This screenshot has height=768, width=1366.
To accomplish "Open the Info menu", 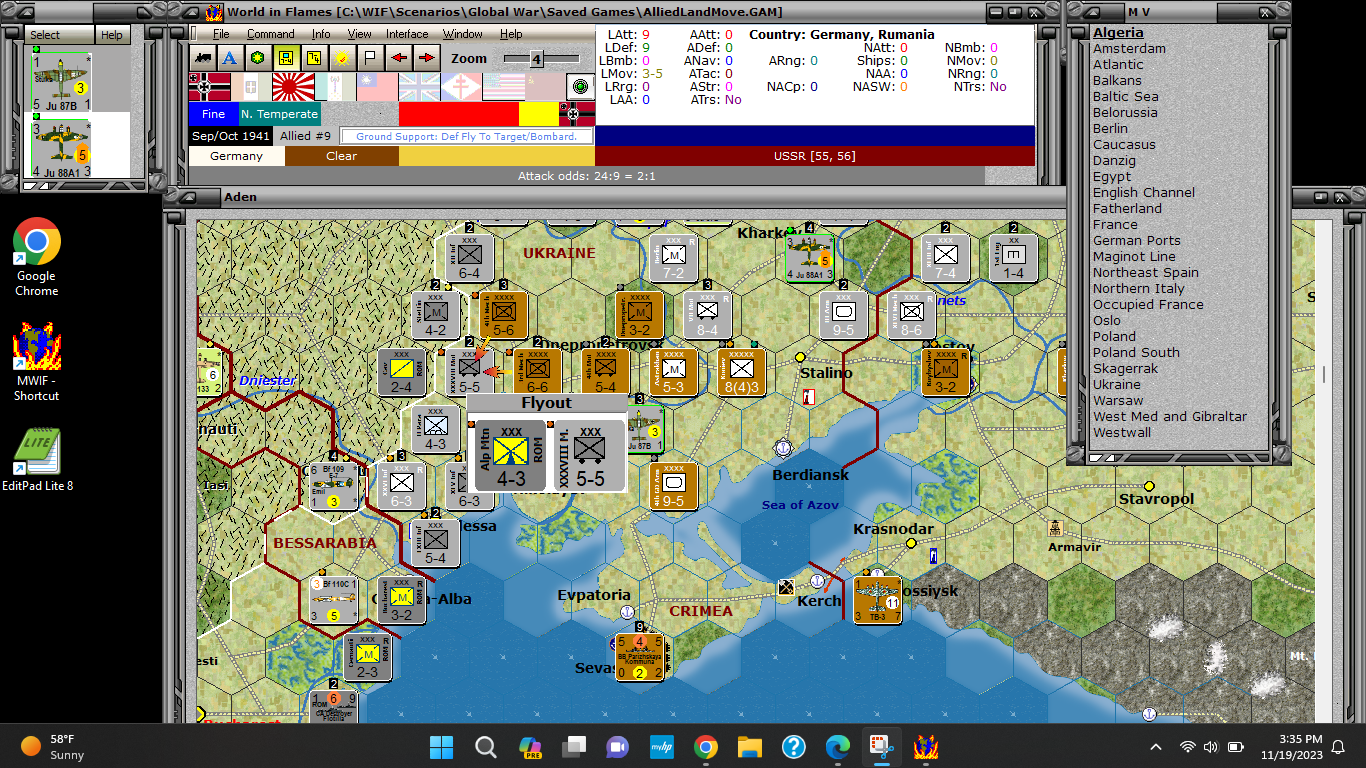I will [321, 34].
